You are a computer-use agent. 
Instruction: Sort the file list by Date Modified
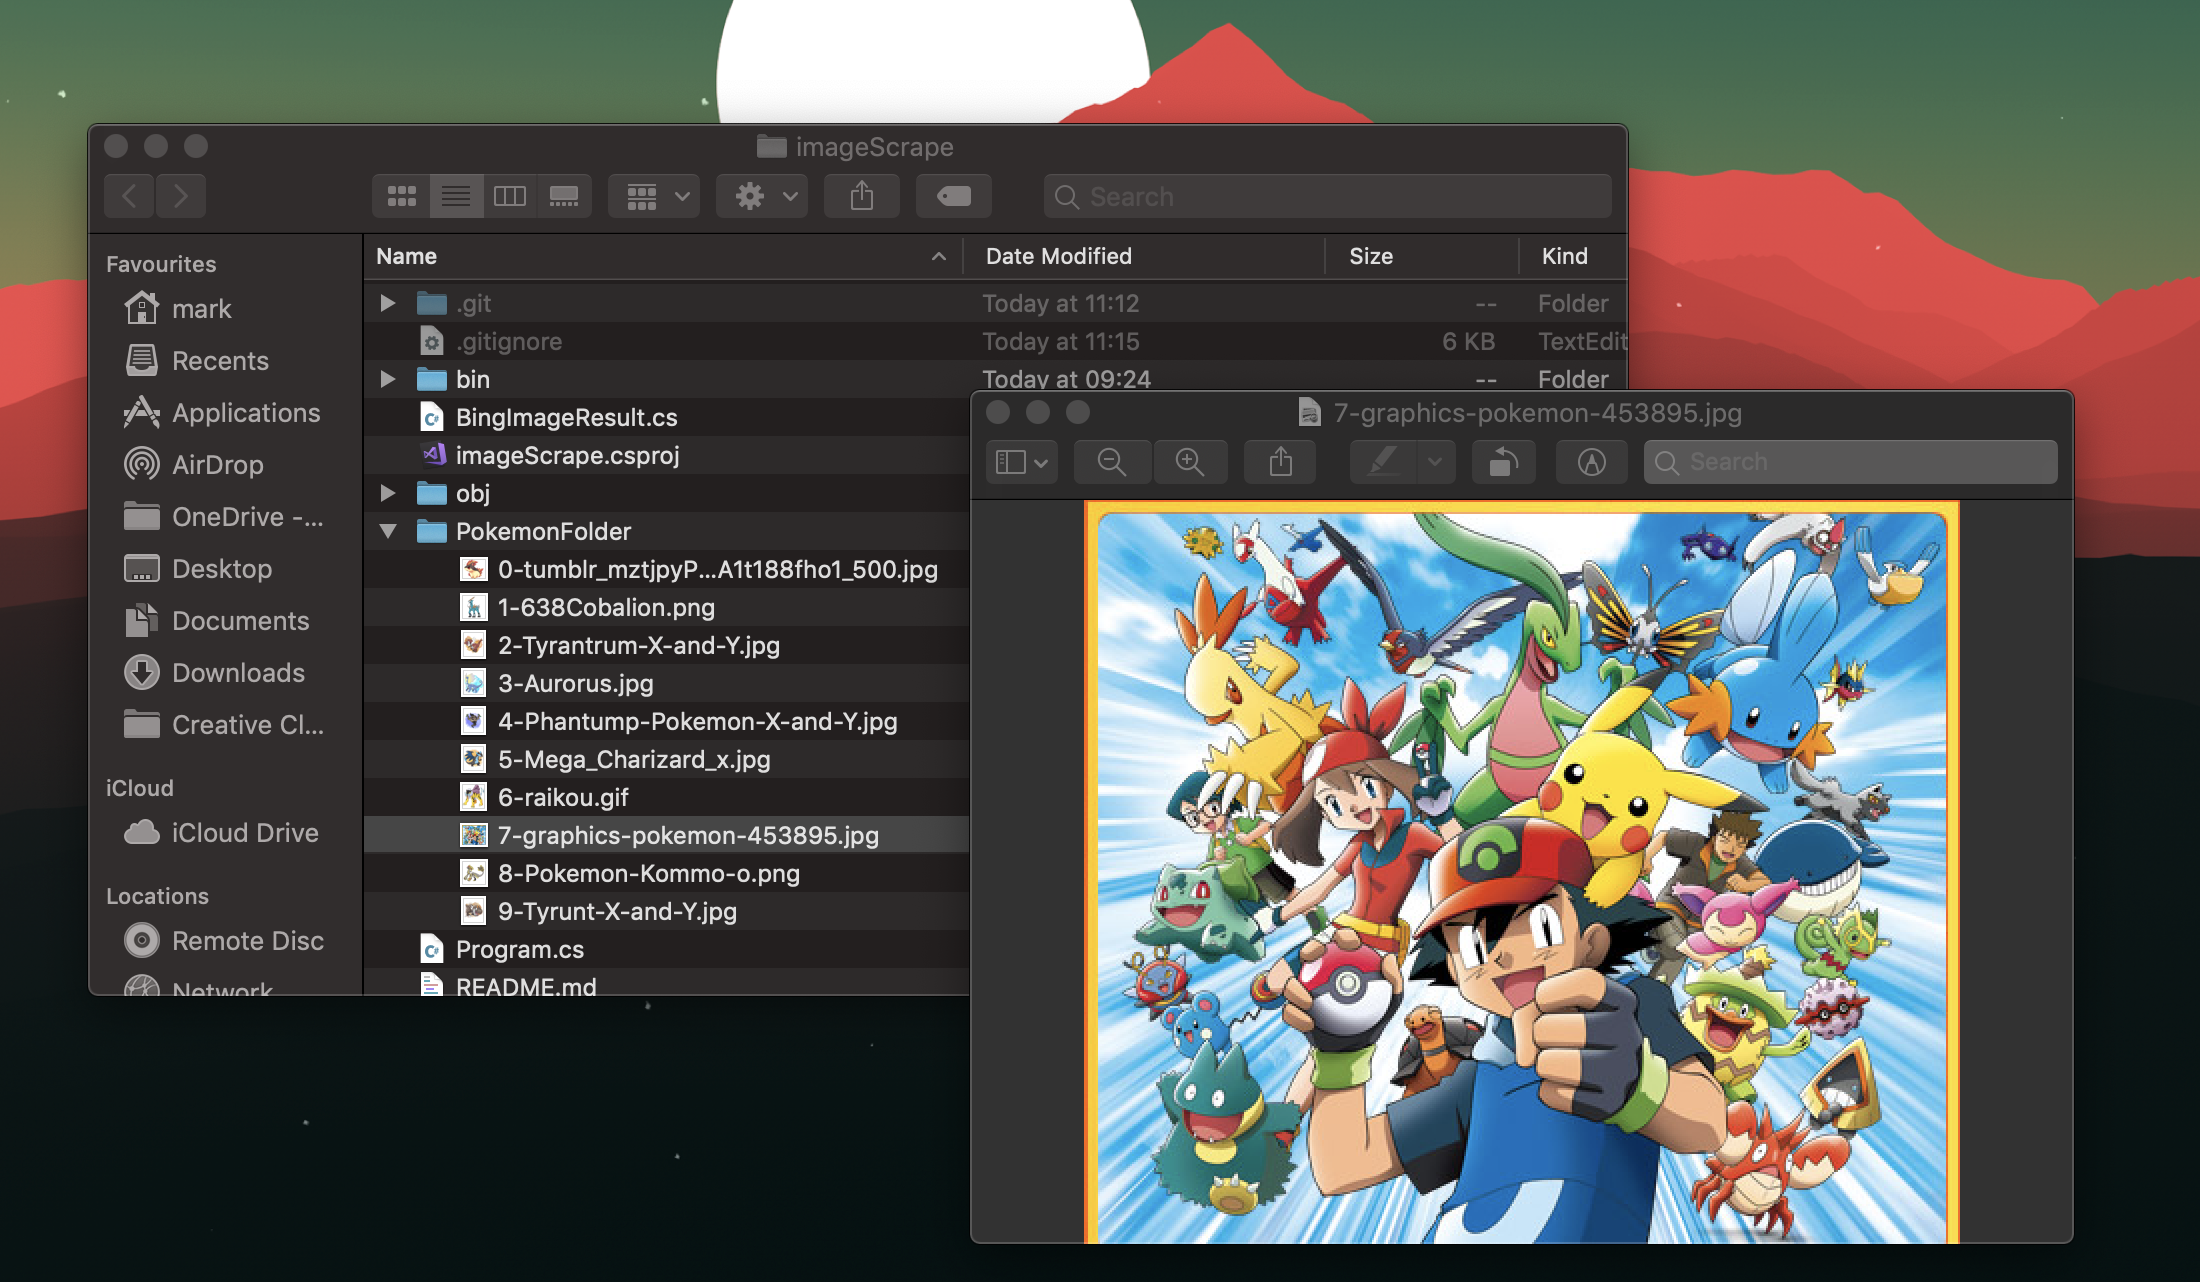(x=1058, y=256)
